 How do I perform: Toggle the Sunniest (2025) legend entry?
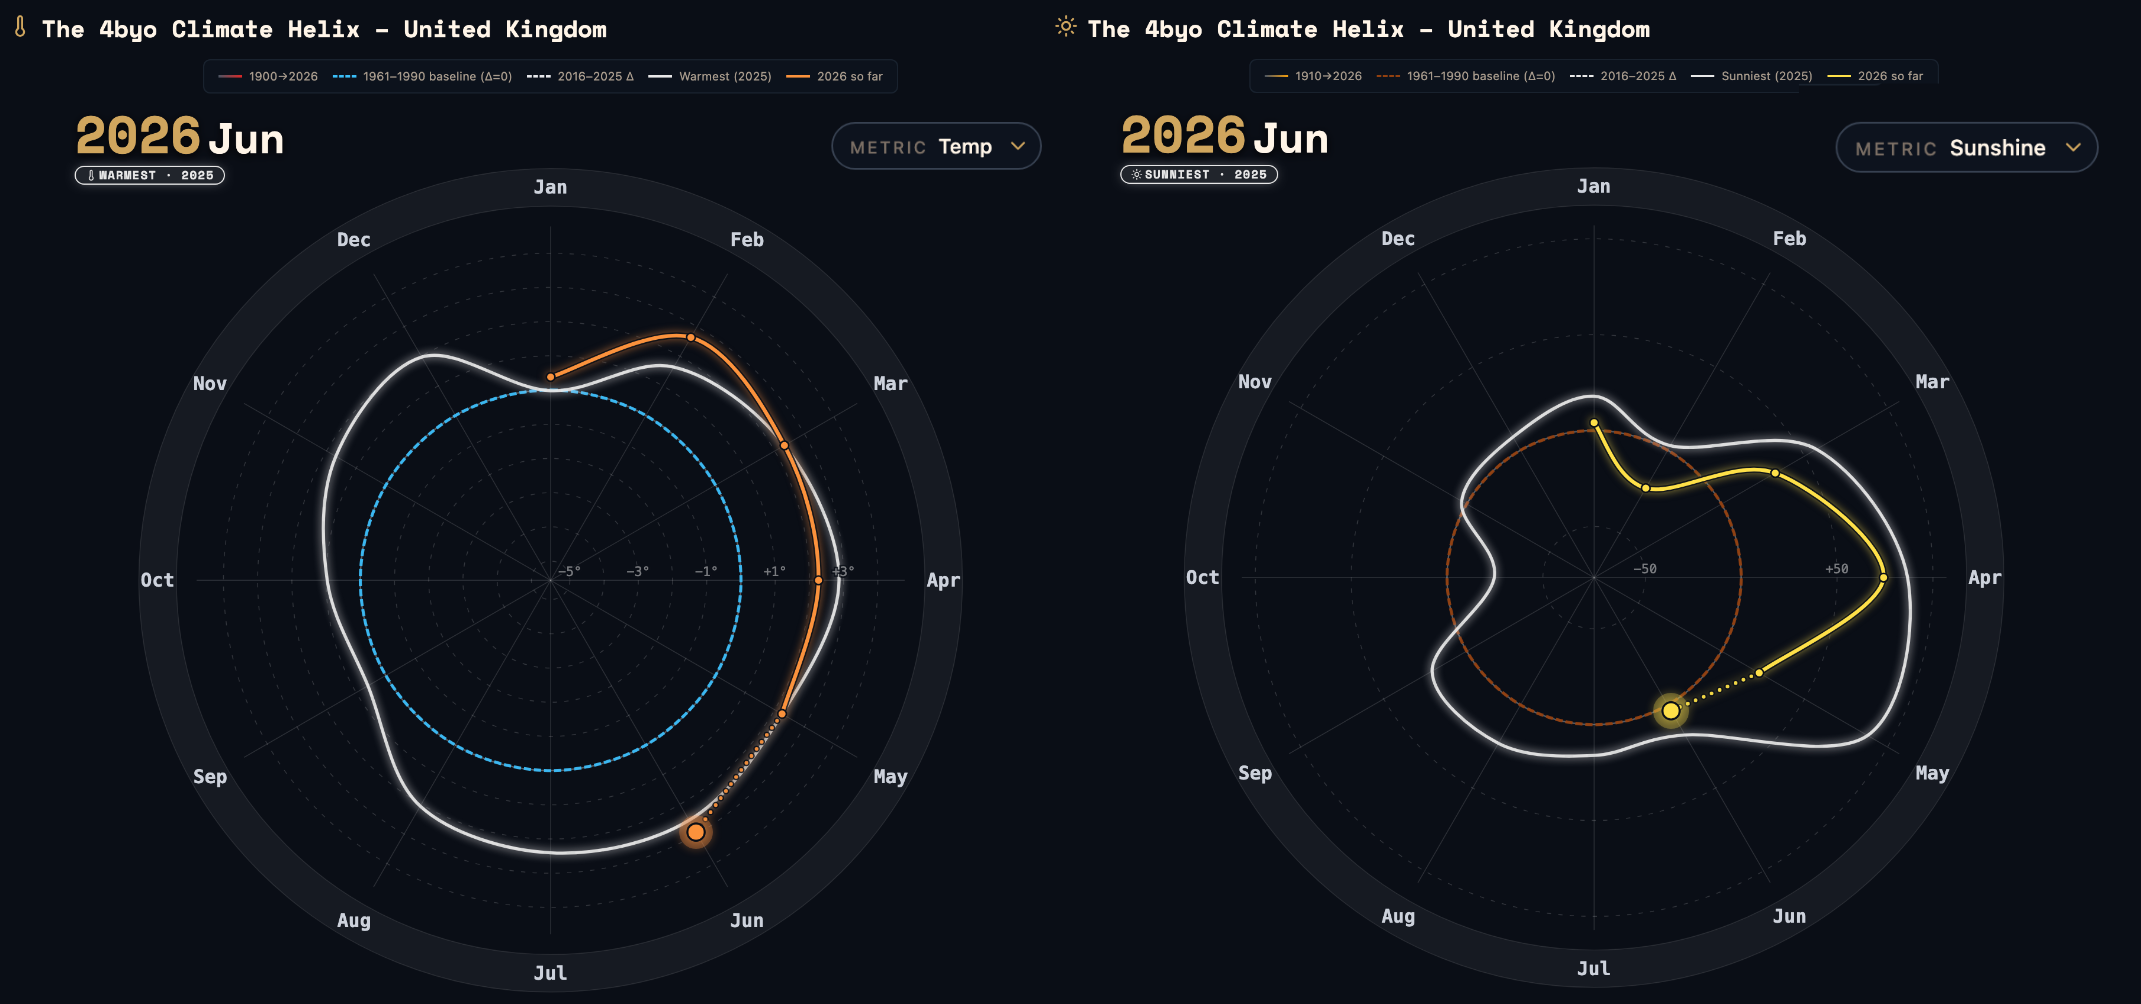[1751, 76]
